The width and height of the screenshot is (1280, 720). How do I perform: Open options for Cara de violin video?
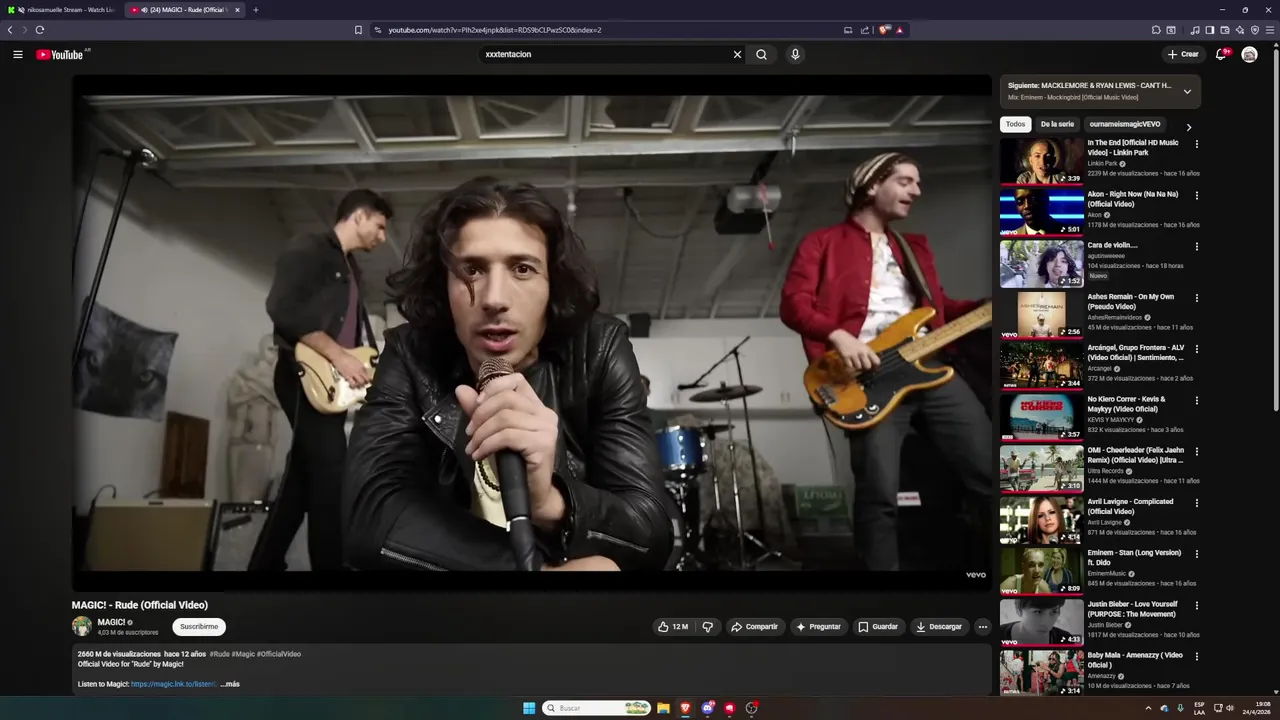[x=1196, y=246]
